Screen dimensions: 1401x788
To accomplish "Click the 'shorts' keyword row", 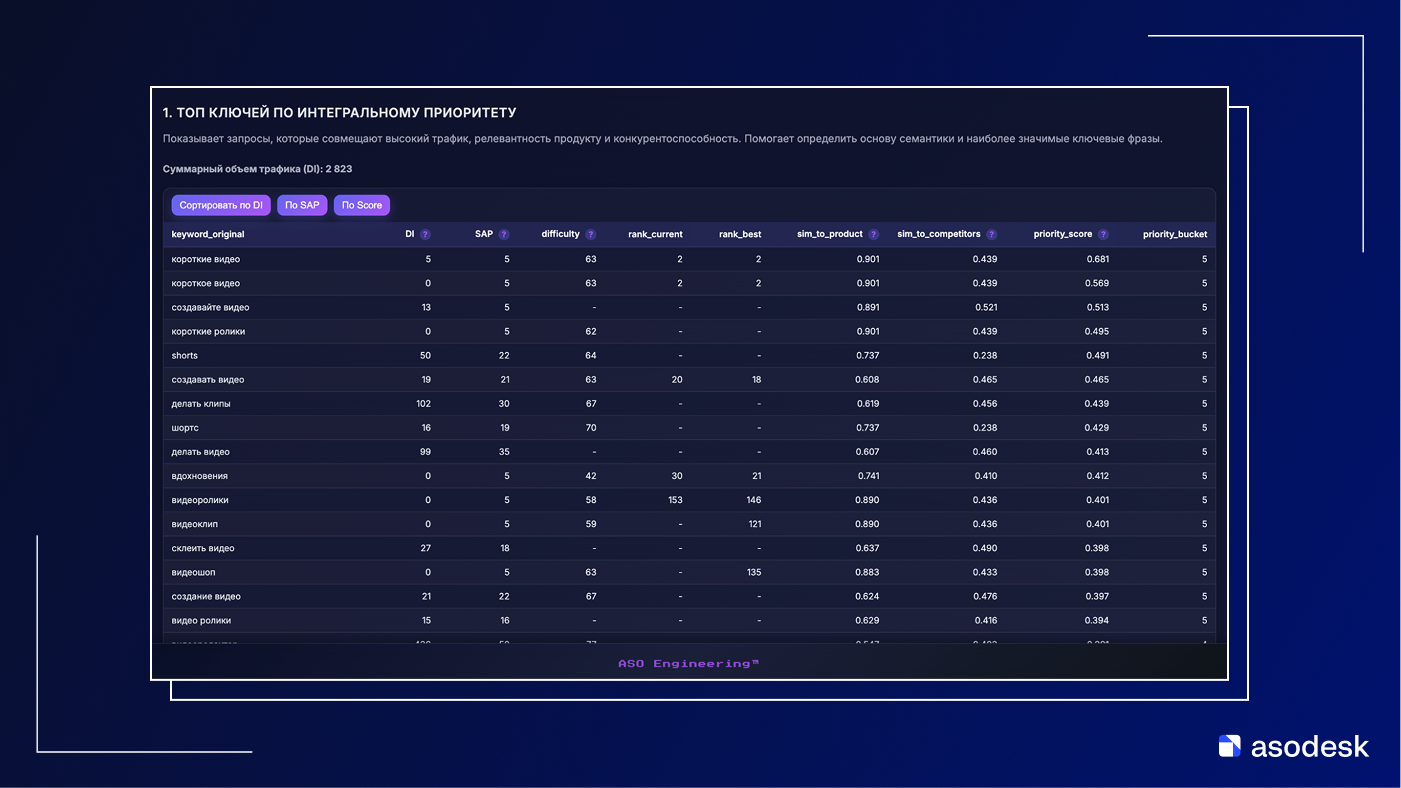I will pyautogui.click(x=185, y=356).
